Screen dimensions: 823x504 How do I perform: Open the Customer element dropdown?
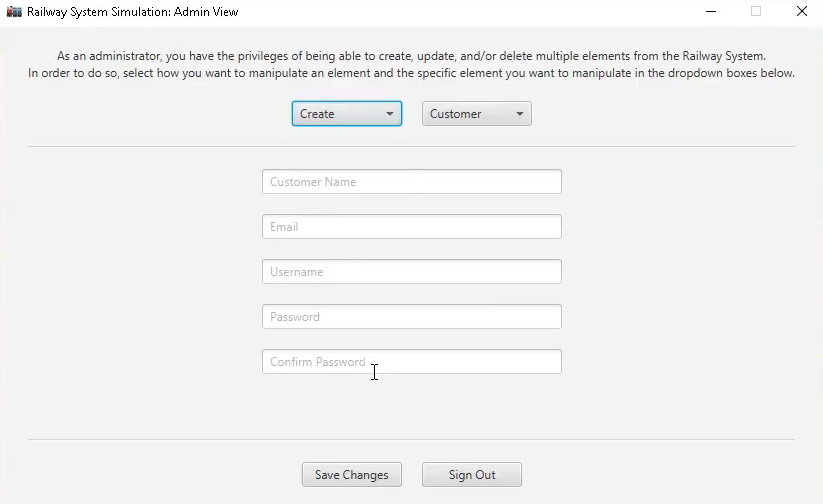(x=477, y=114)
